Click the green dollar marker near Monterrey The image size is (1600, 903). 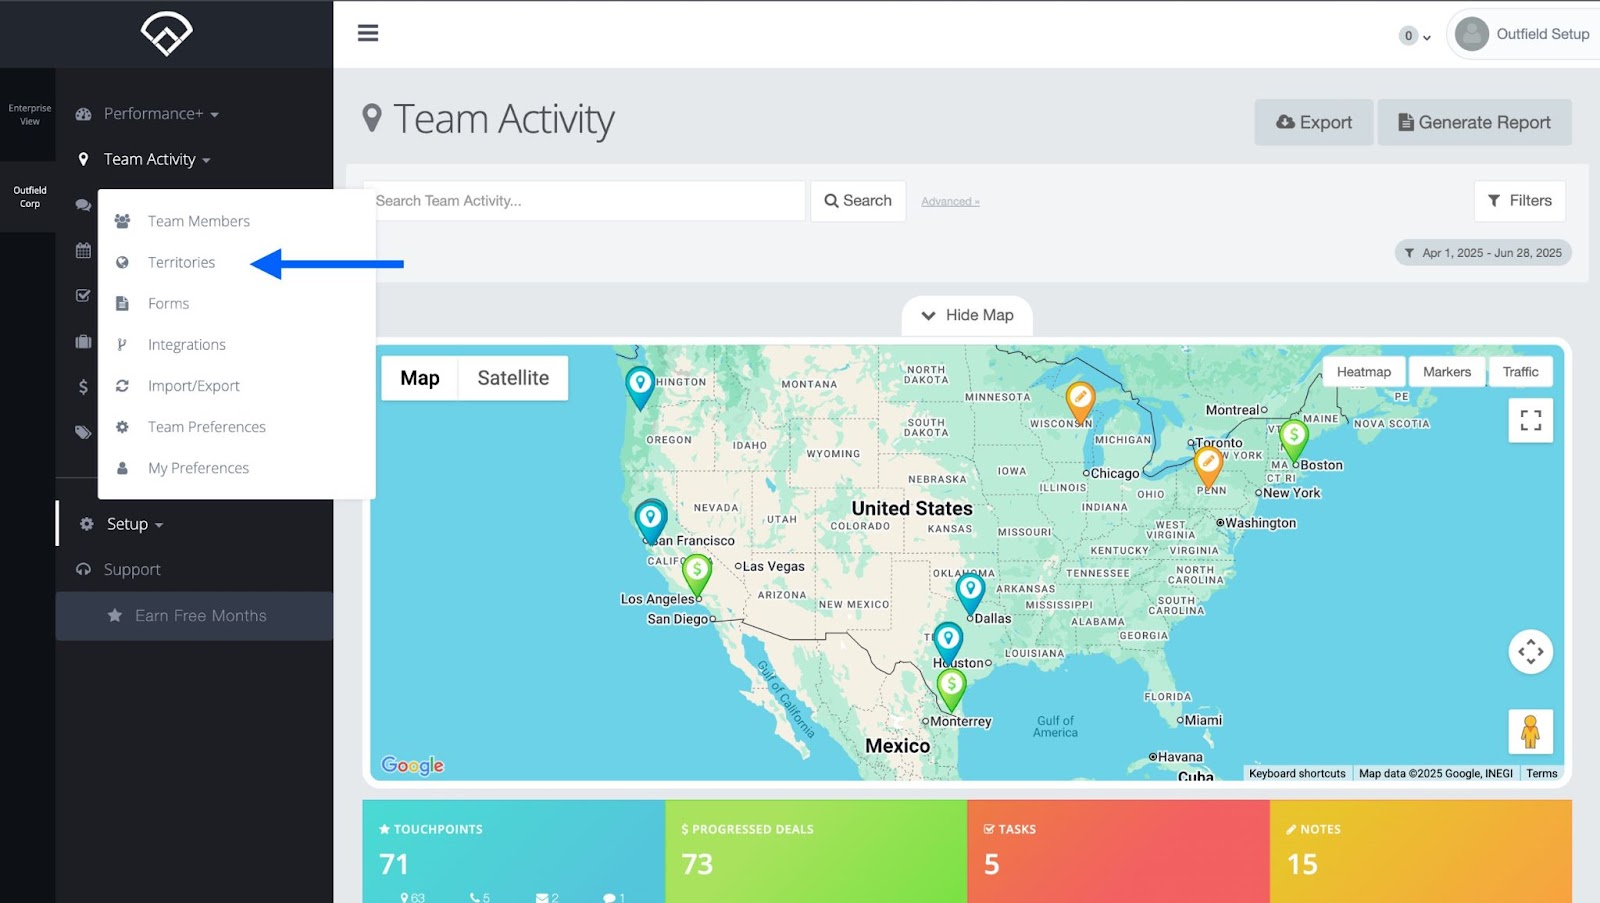pyautogui.click(x=951, y=689)
